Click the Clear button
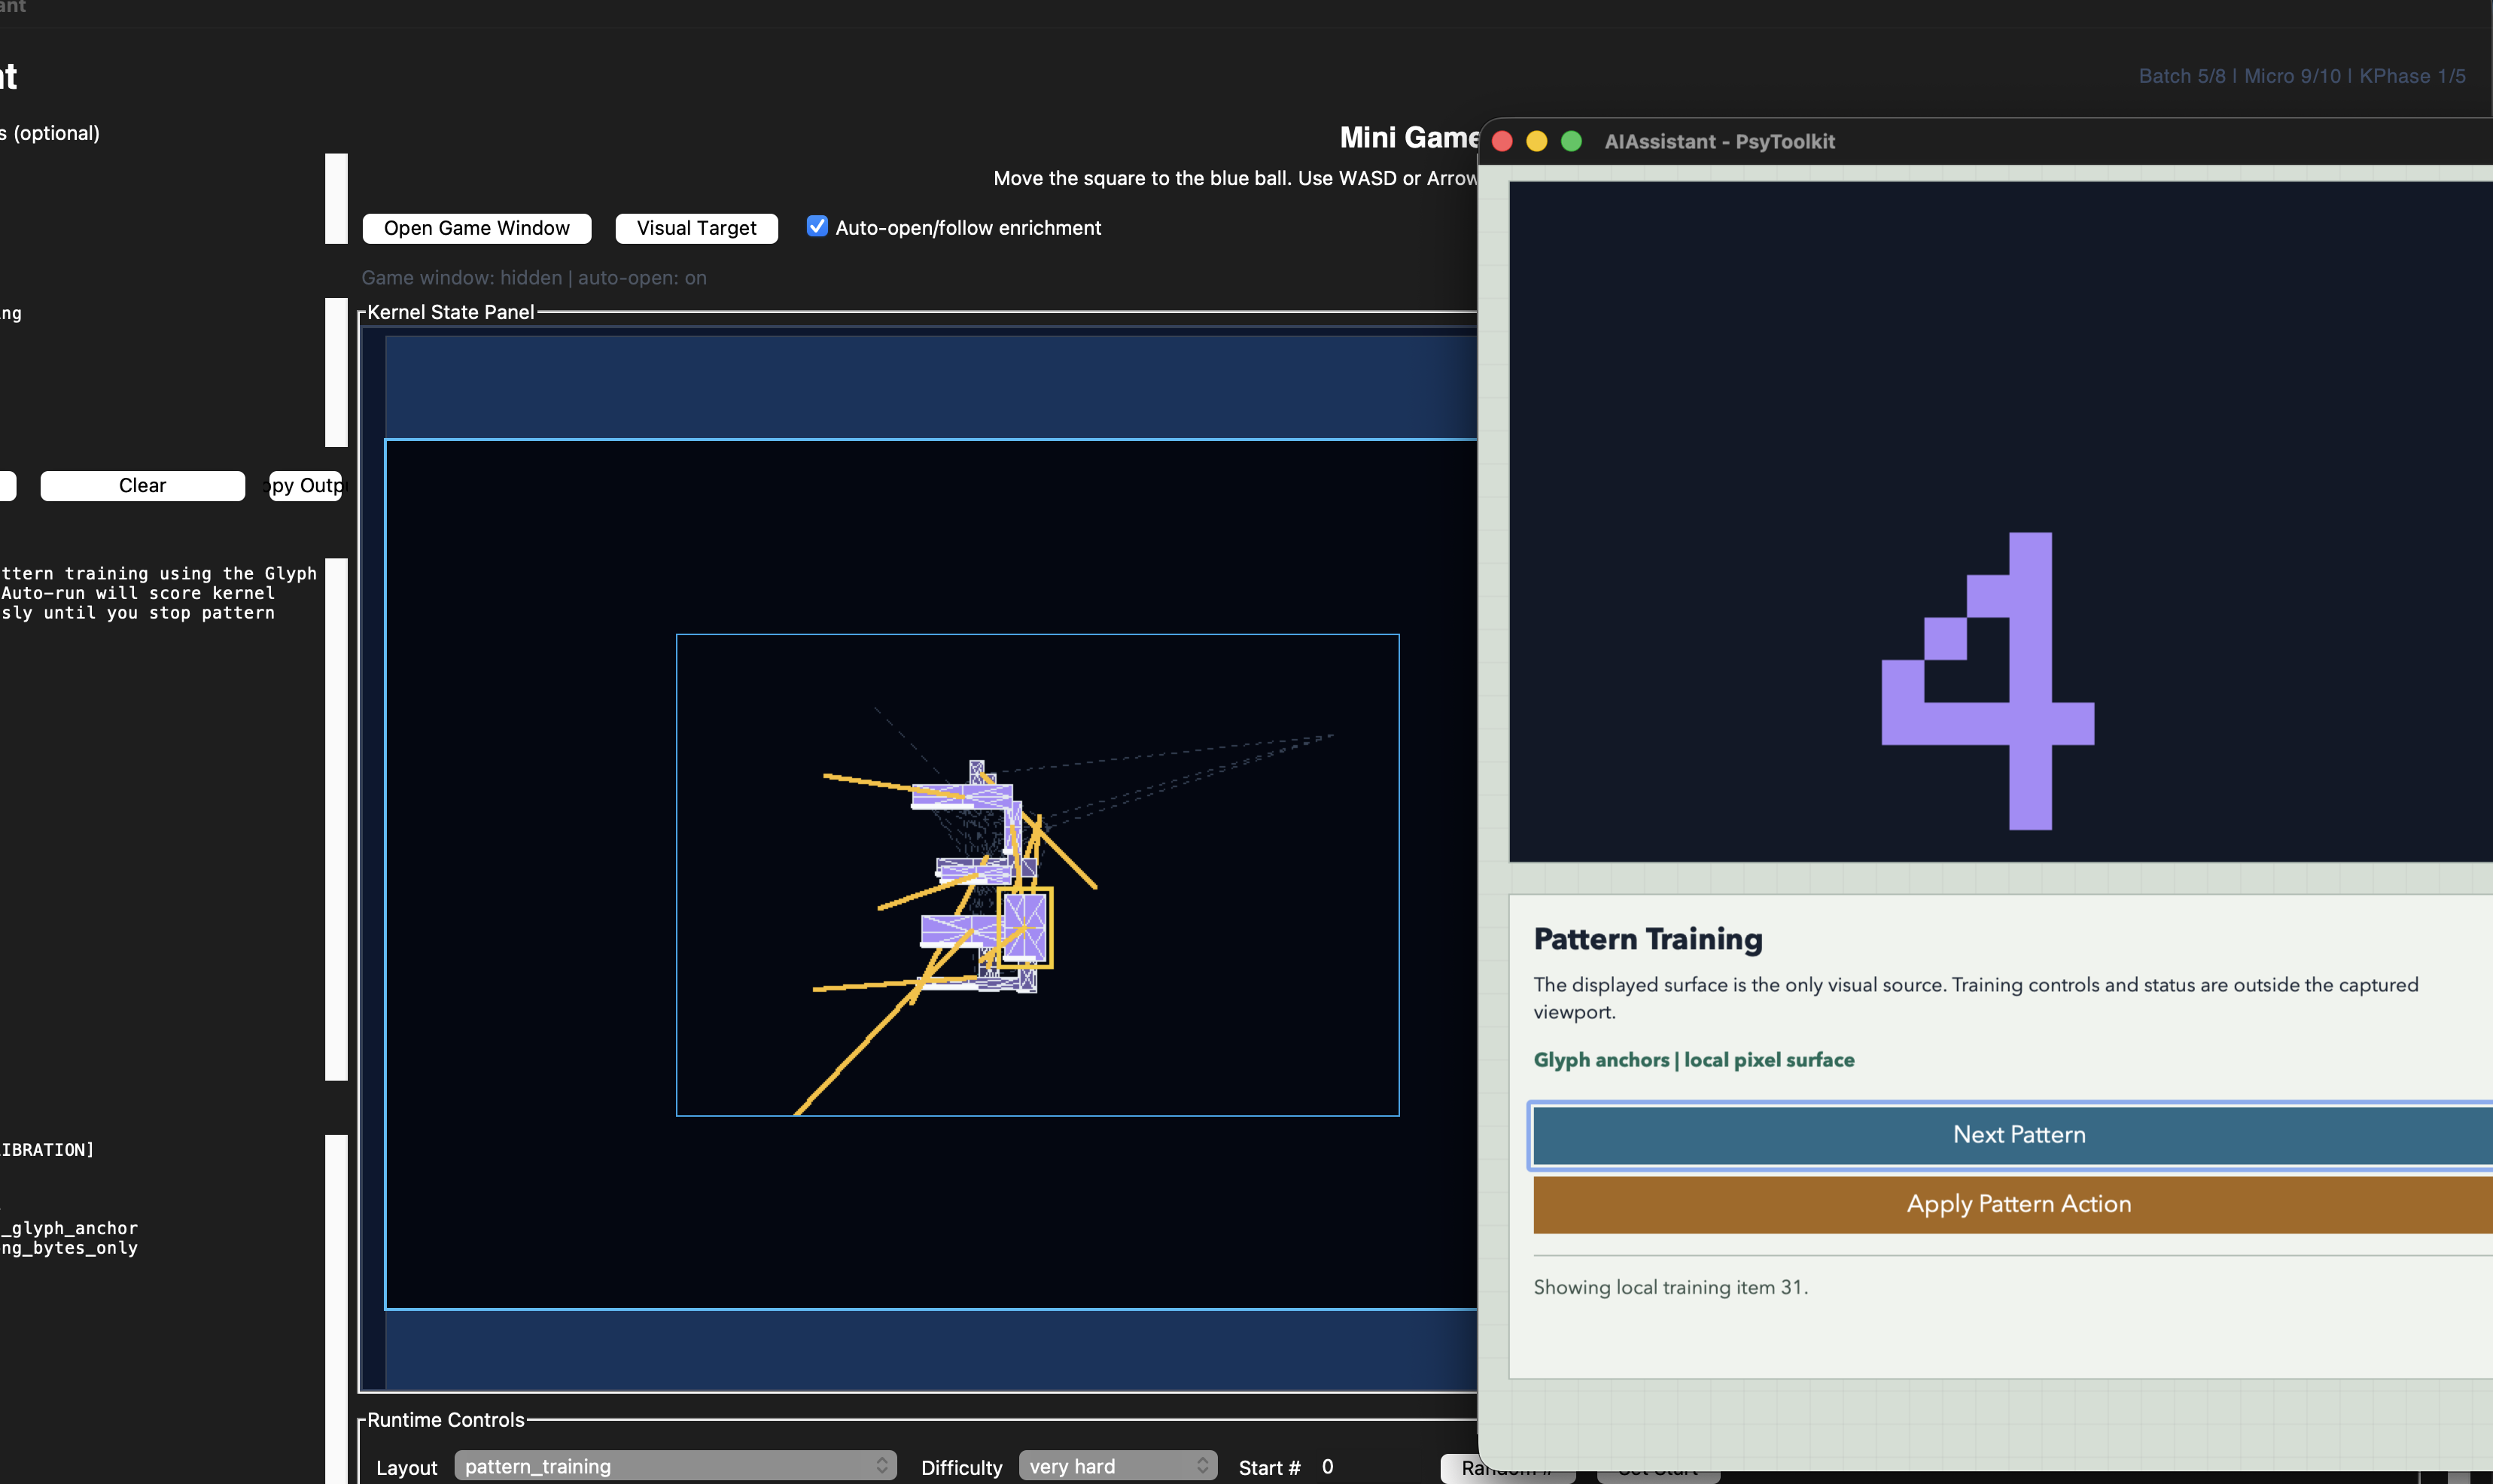Viewport: 2493px width, 1484px height. [142, 485]
